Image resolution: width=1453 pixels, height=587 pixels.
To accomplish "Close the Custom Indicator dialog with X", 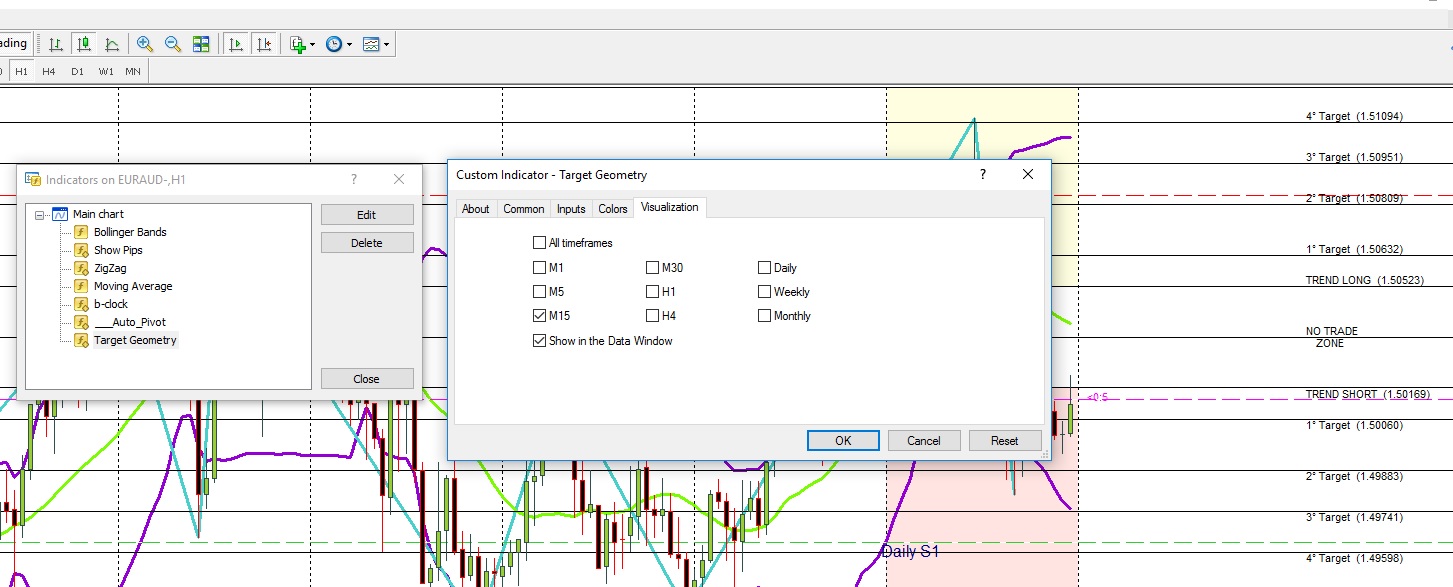I will (x=1028, y=174).
